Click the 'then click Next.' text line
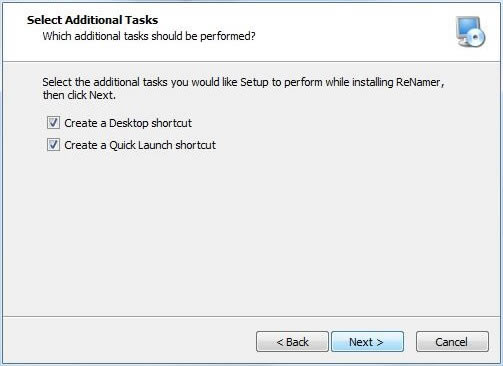 point(79,95)
